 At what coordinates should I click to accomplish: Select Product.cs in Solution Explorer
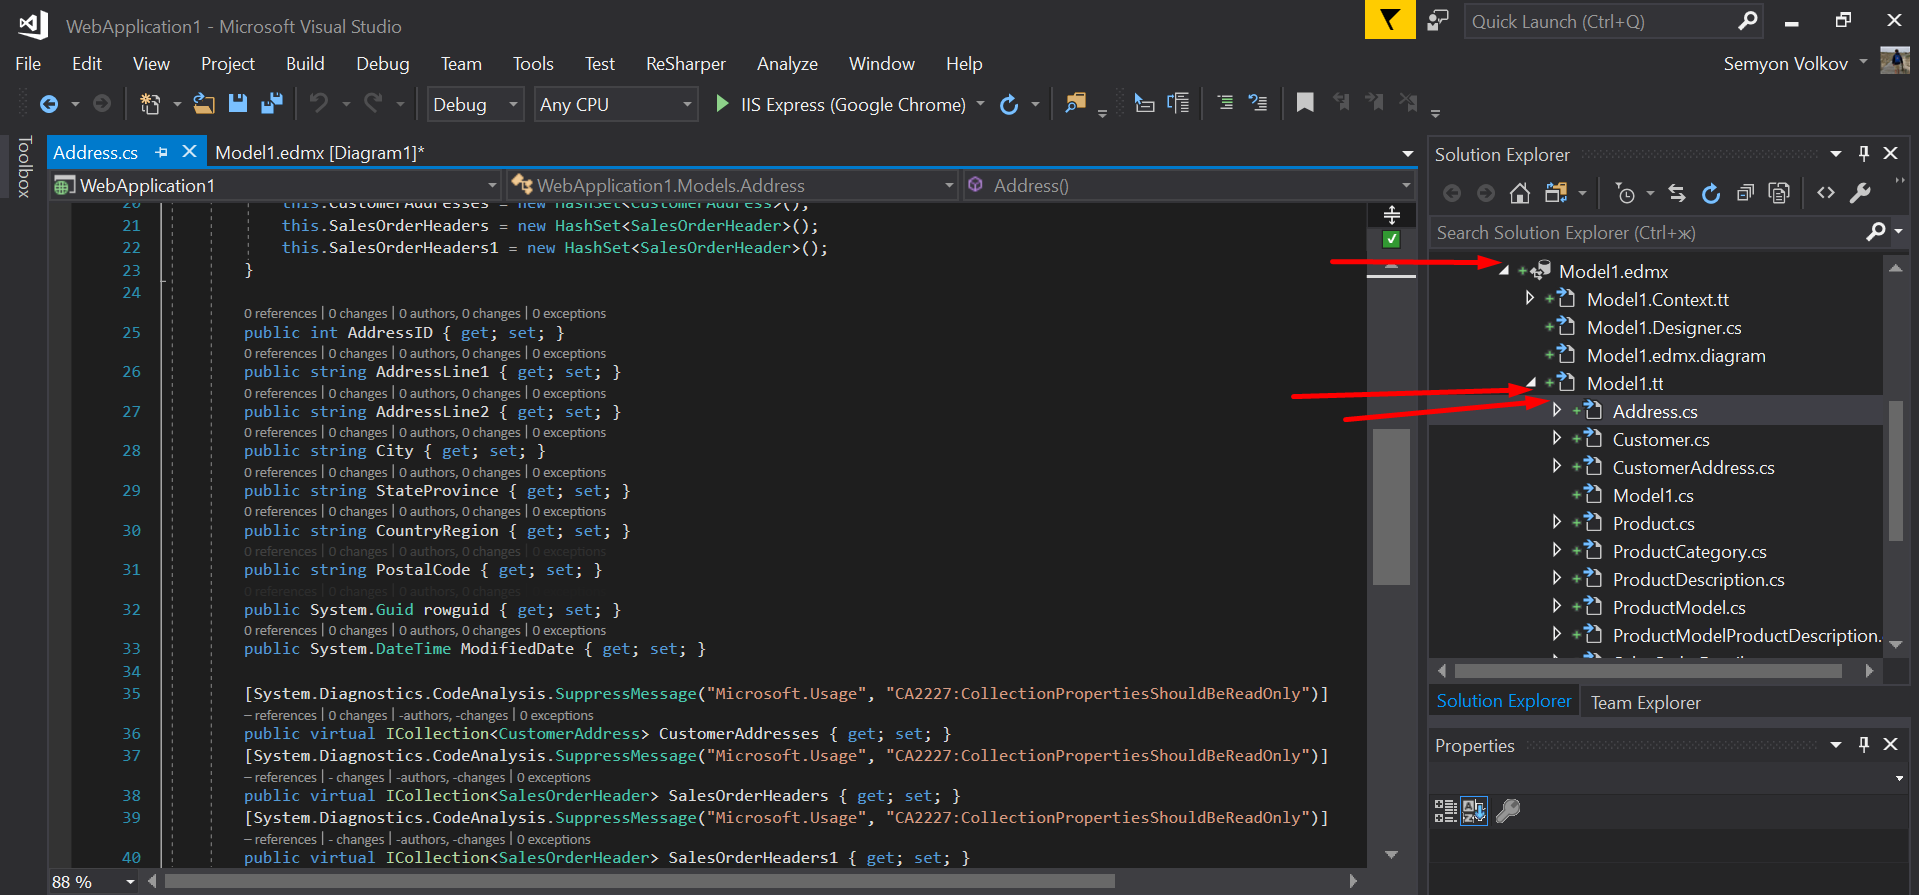(1653, 523)
